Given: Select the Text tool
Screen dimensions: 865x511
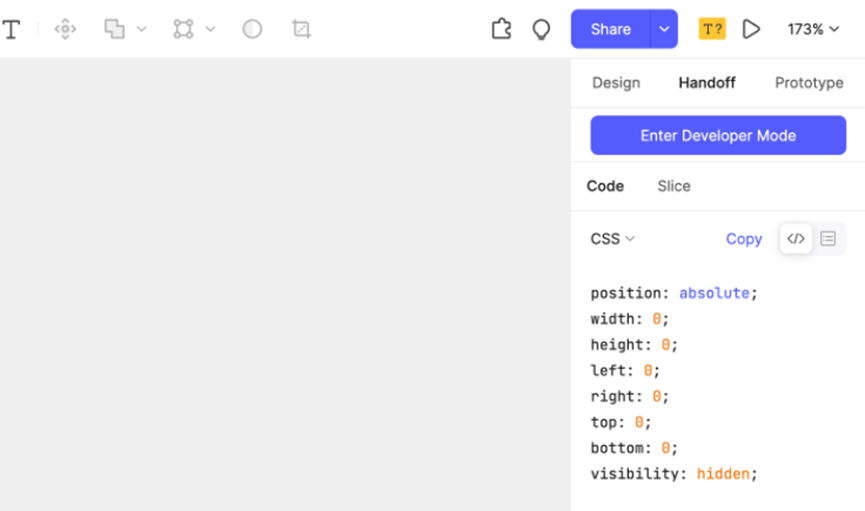Looking at the screenshot, I should 11,30.
